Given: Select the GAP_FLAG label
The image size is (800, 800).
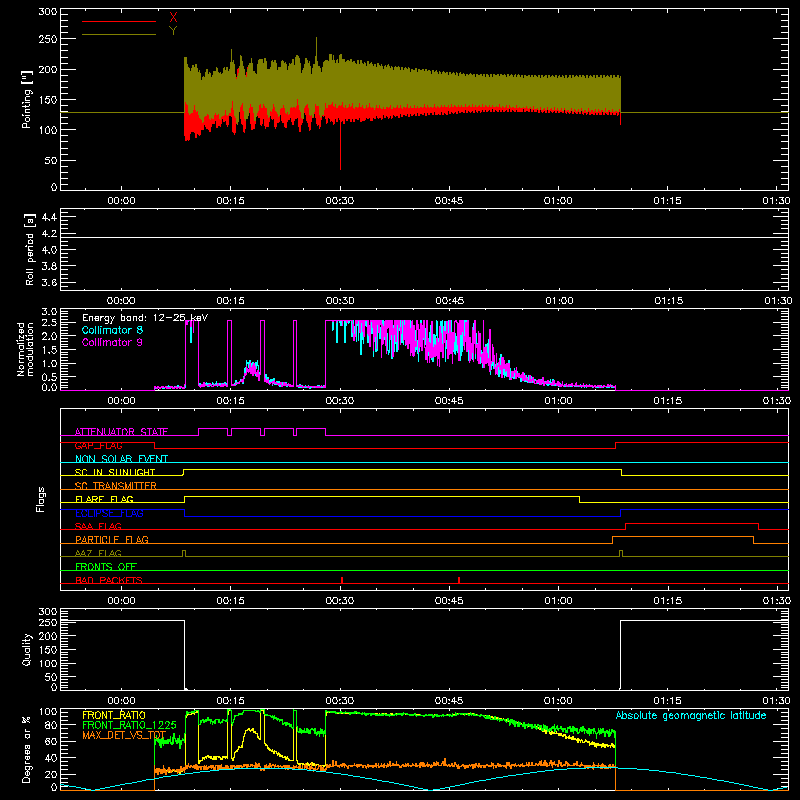Looking at the screenshot, I should [x=98, y=445].
